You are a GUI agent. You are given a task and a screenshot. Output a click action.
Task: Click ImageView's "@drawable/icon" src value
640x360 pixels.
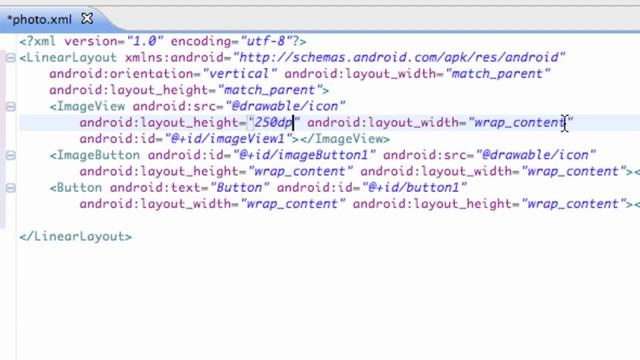tap(285, 106)
